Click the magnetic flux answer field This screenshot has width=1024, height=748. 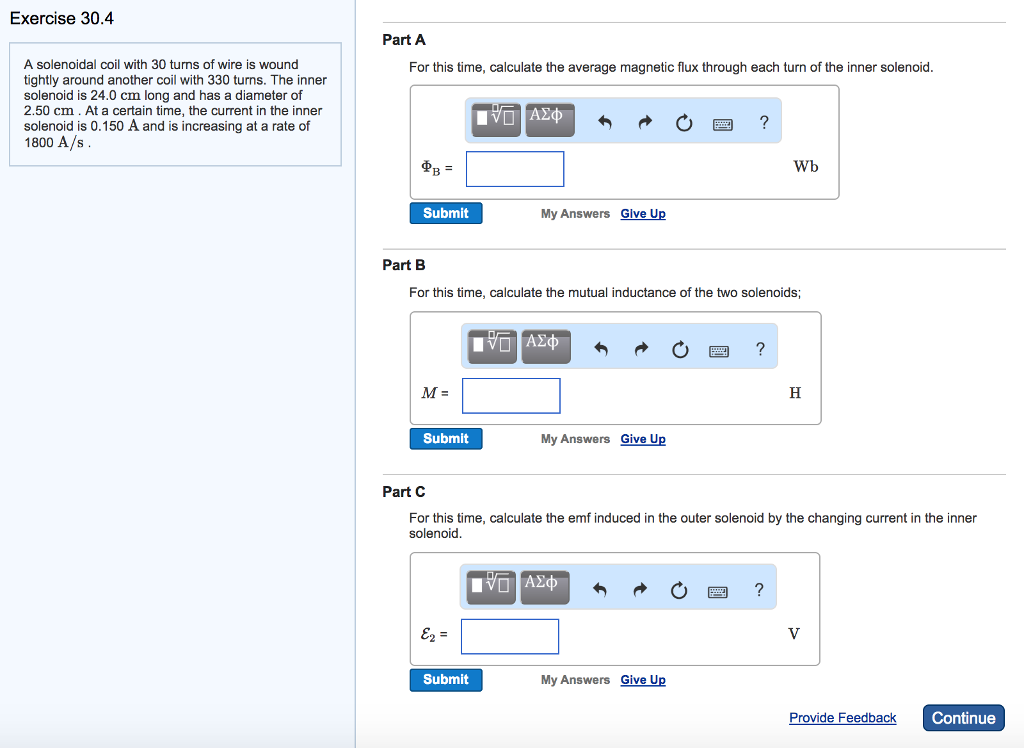(x=515, y=169)
